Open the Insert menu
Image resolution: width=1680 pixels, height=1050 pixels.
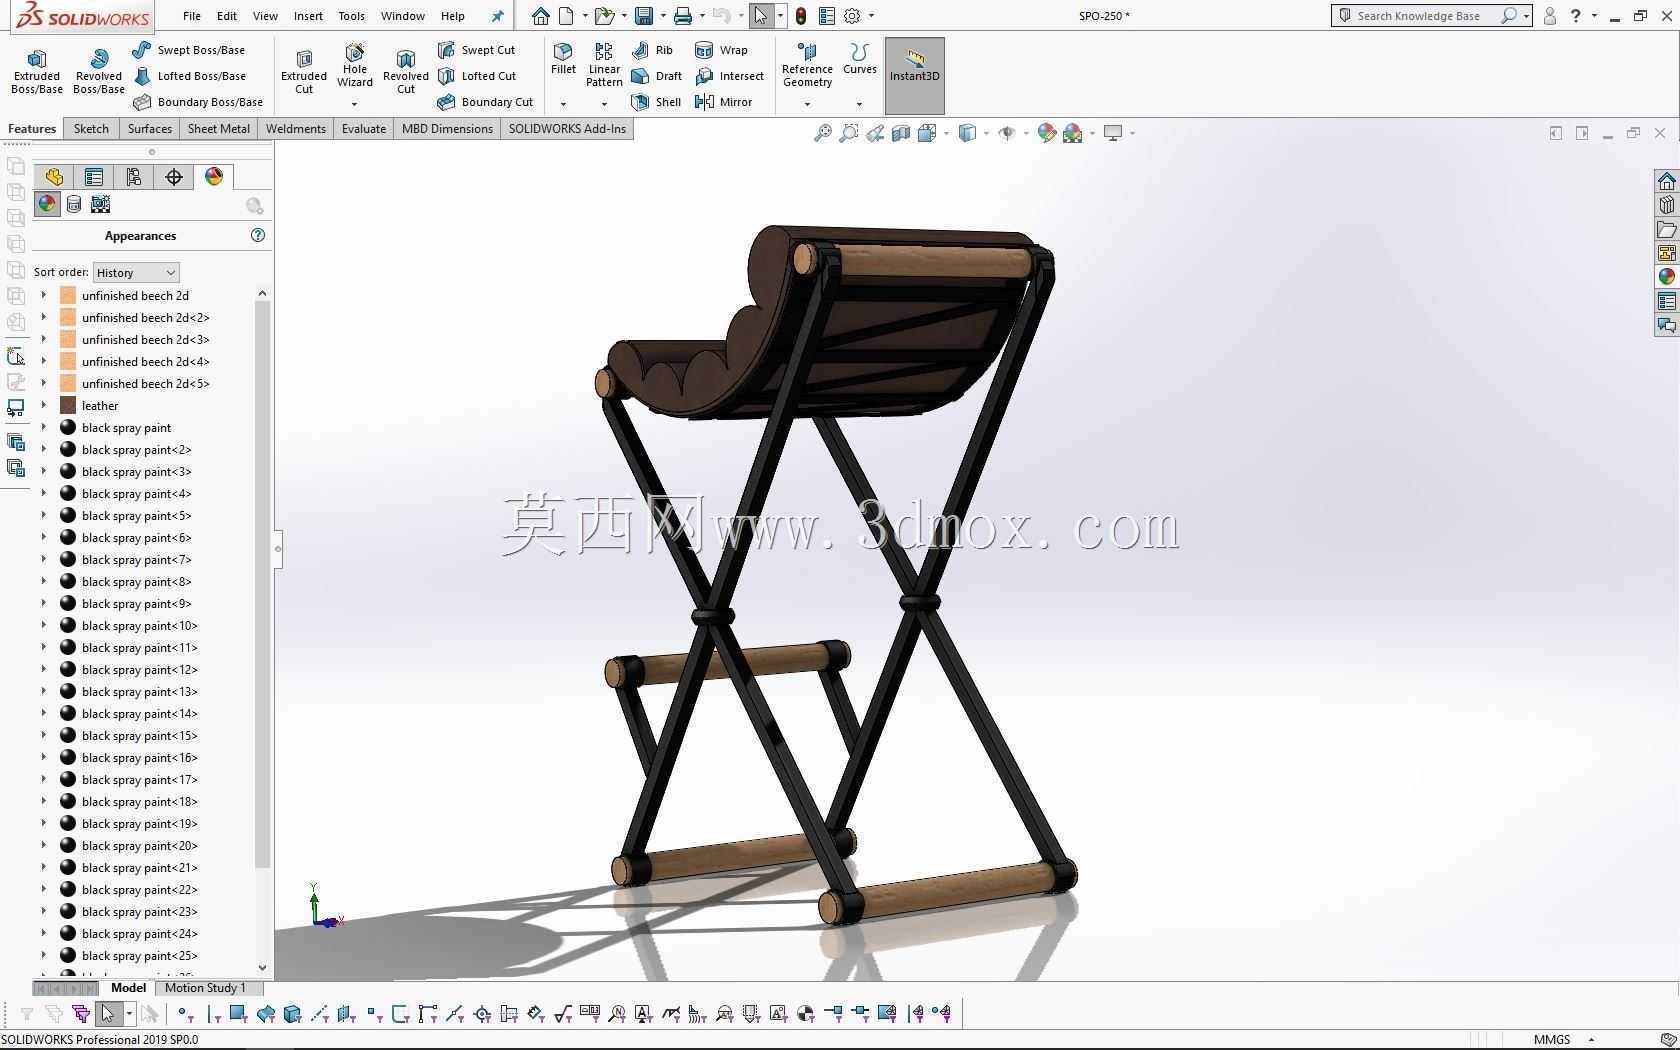[x=308, y=16]
